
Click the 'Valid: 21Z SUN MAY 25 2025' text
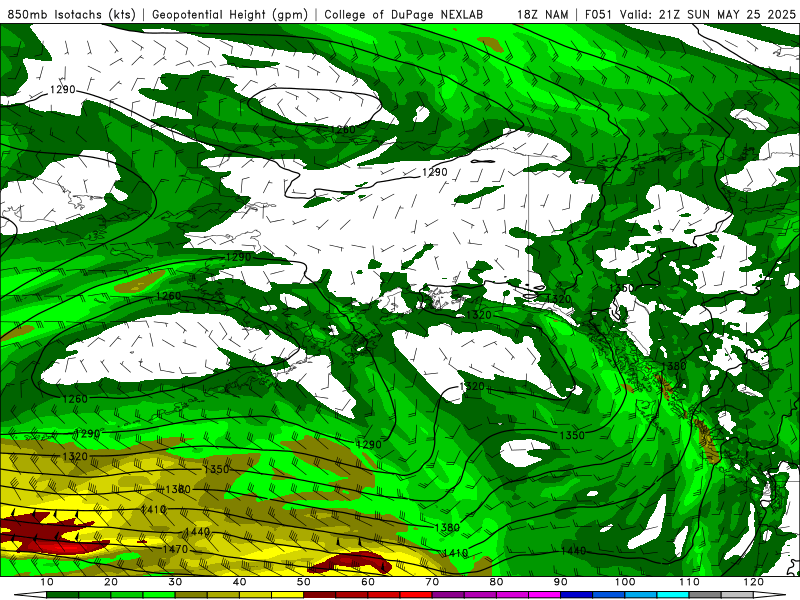coord(708,14)
